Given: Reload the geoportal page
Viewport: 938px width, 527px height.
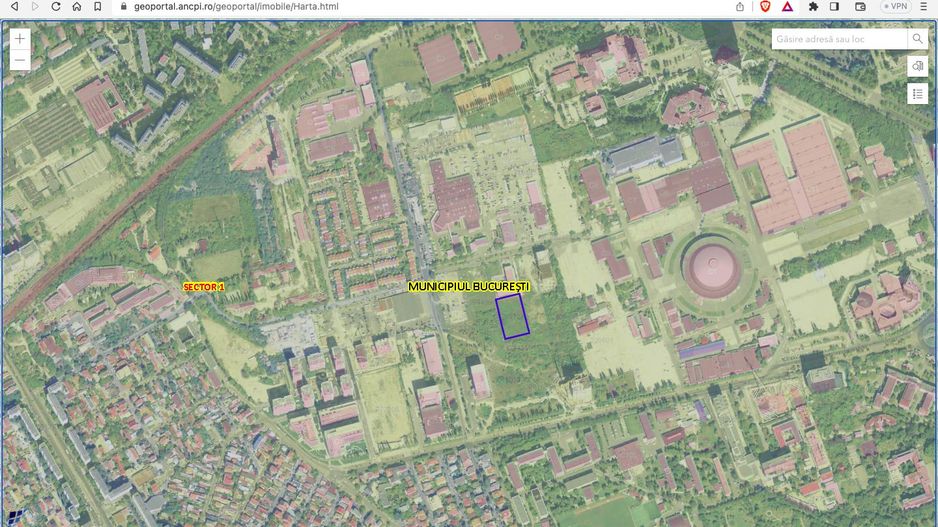Looking at the screenshot, I should click(x=56, y=6).
